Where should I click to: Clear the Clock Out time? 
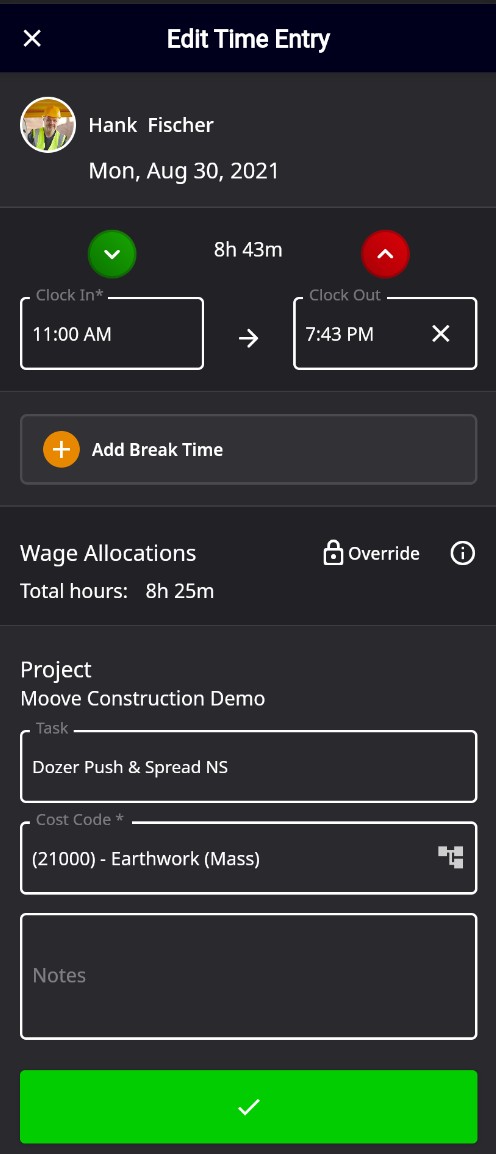click(x=440, y=334)
